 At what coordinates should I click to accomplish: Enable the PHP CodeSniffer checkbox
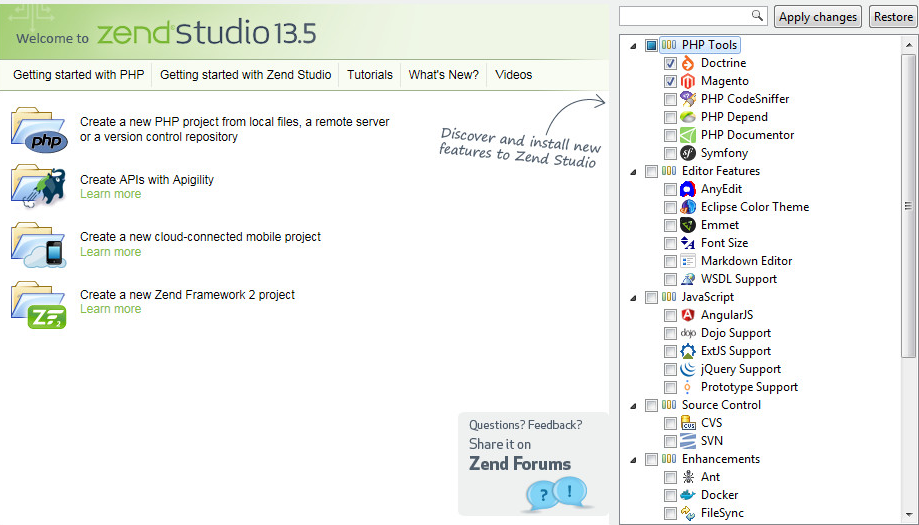670,100
